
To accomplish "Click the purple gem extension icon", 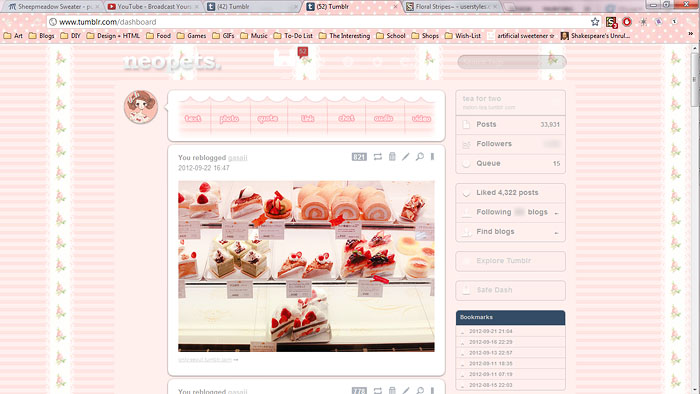I will coord(658,21).
